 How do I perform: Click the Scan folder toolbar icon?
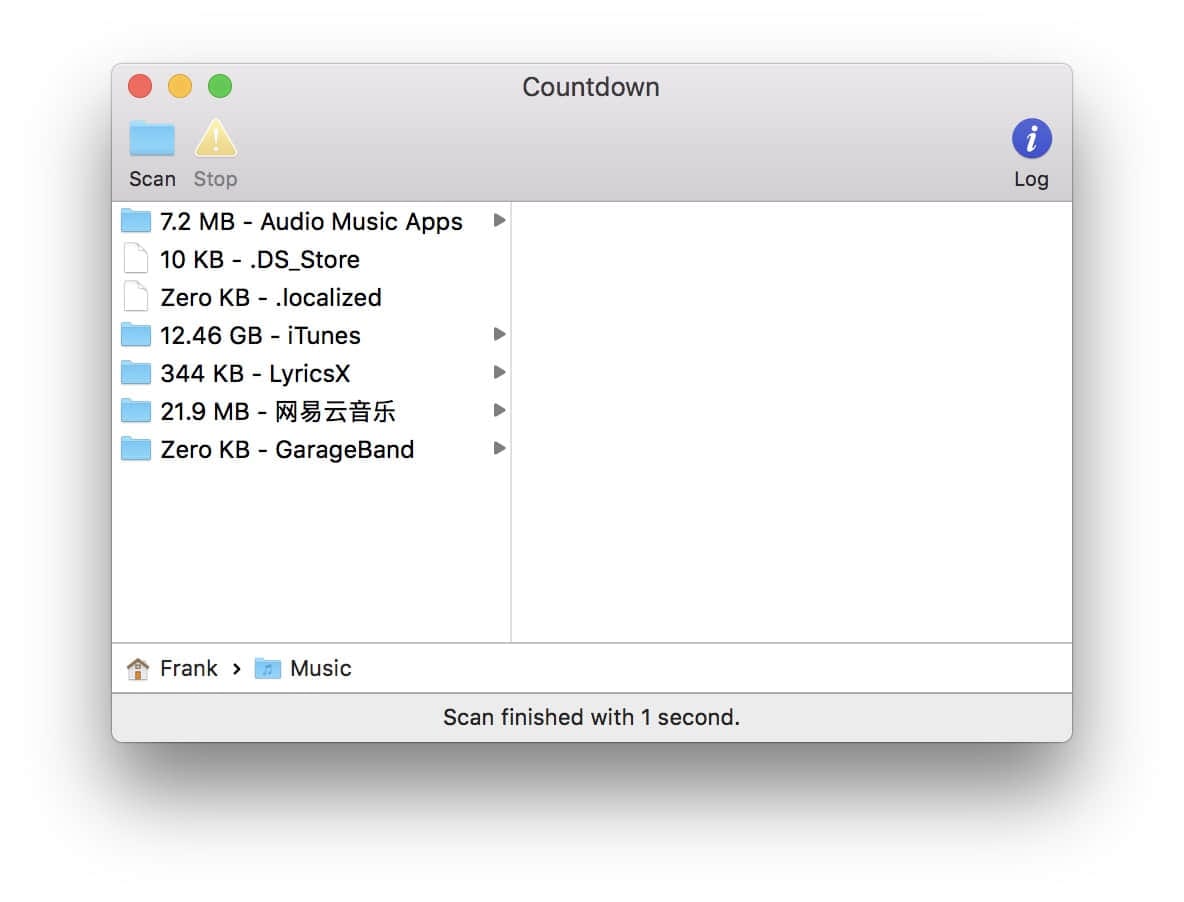click(x=152, y=138)
